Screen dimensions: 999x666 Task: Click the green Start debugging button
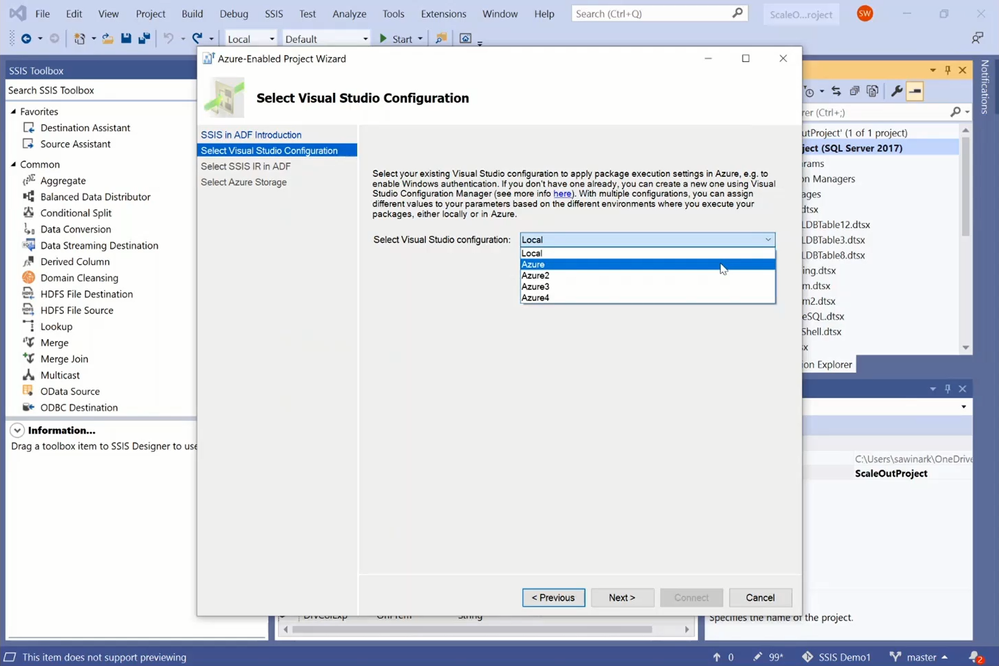click(396, 39)
